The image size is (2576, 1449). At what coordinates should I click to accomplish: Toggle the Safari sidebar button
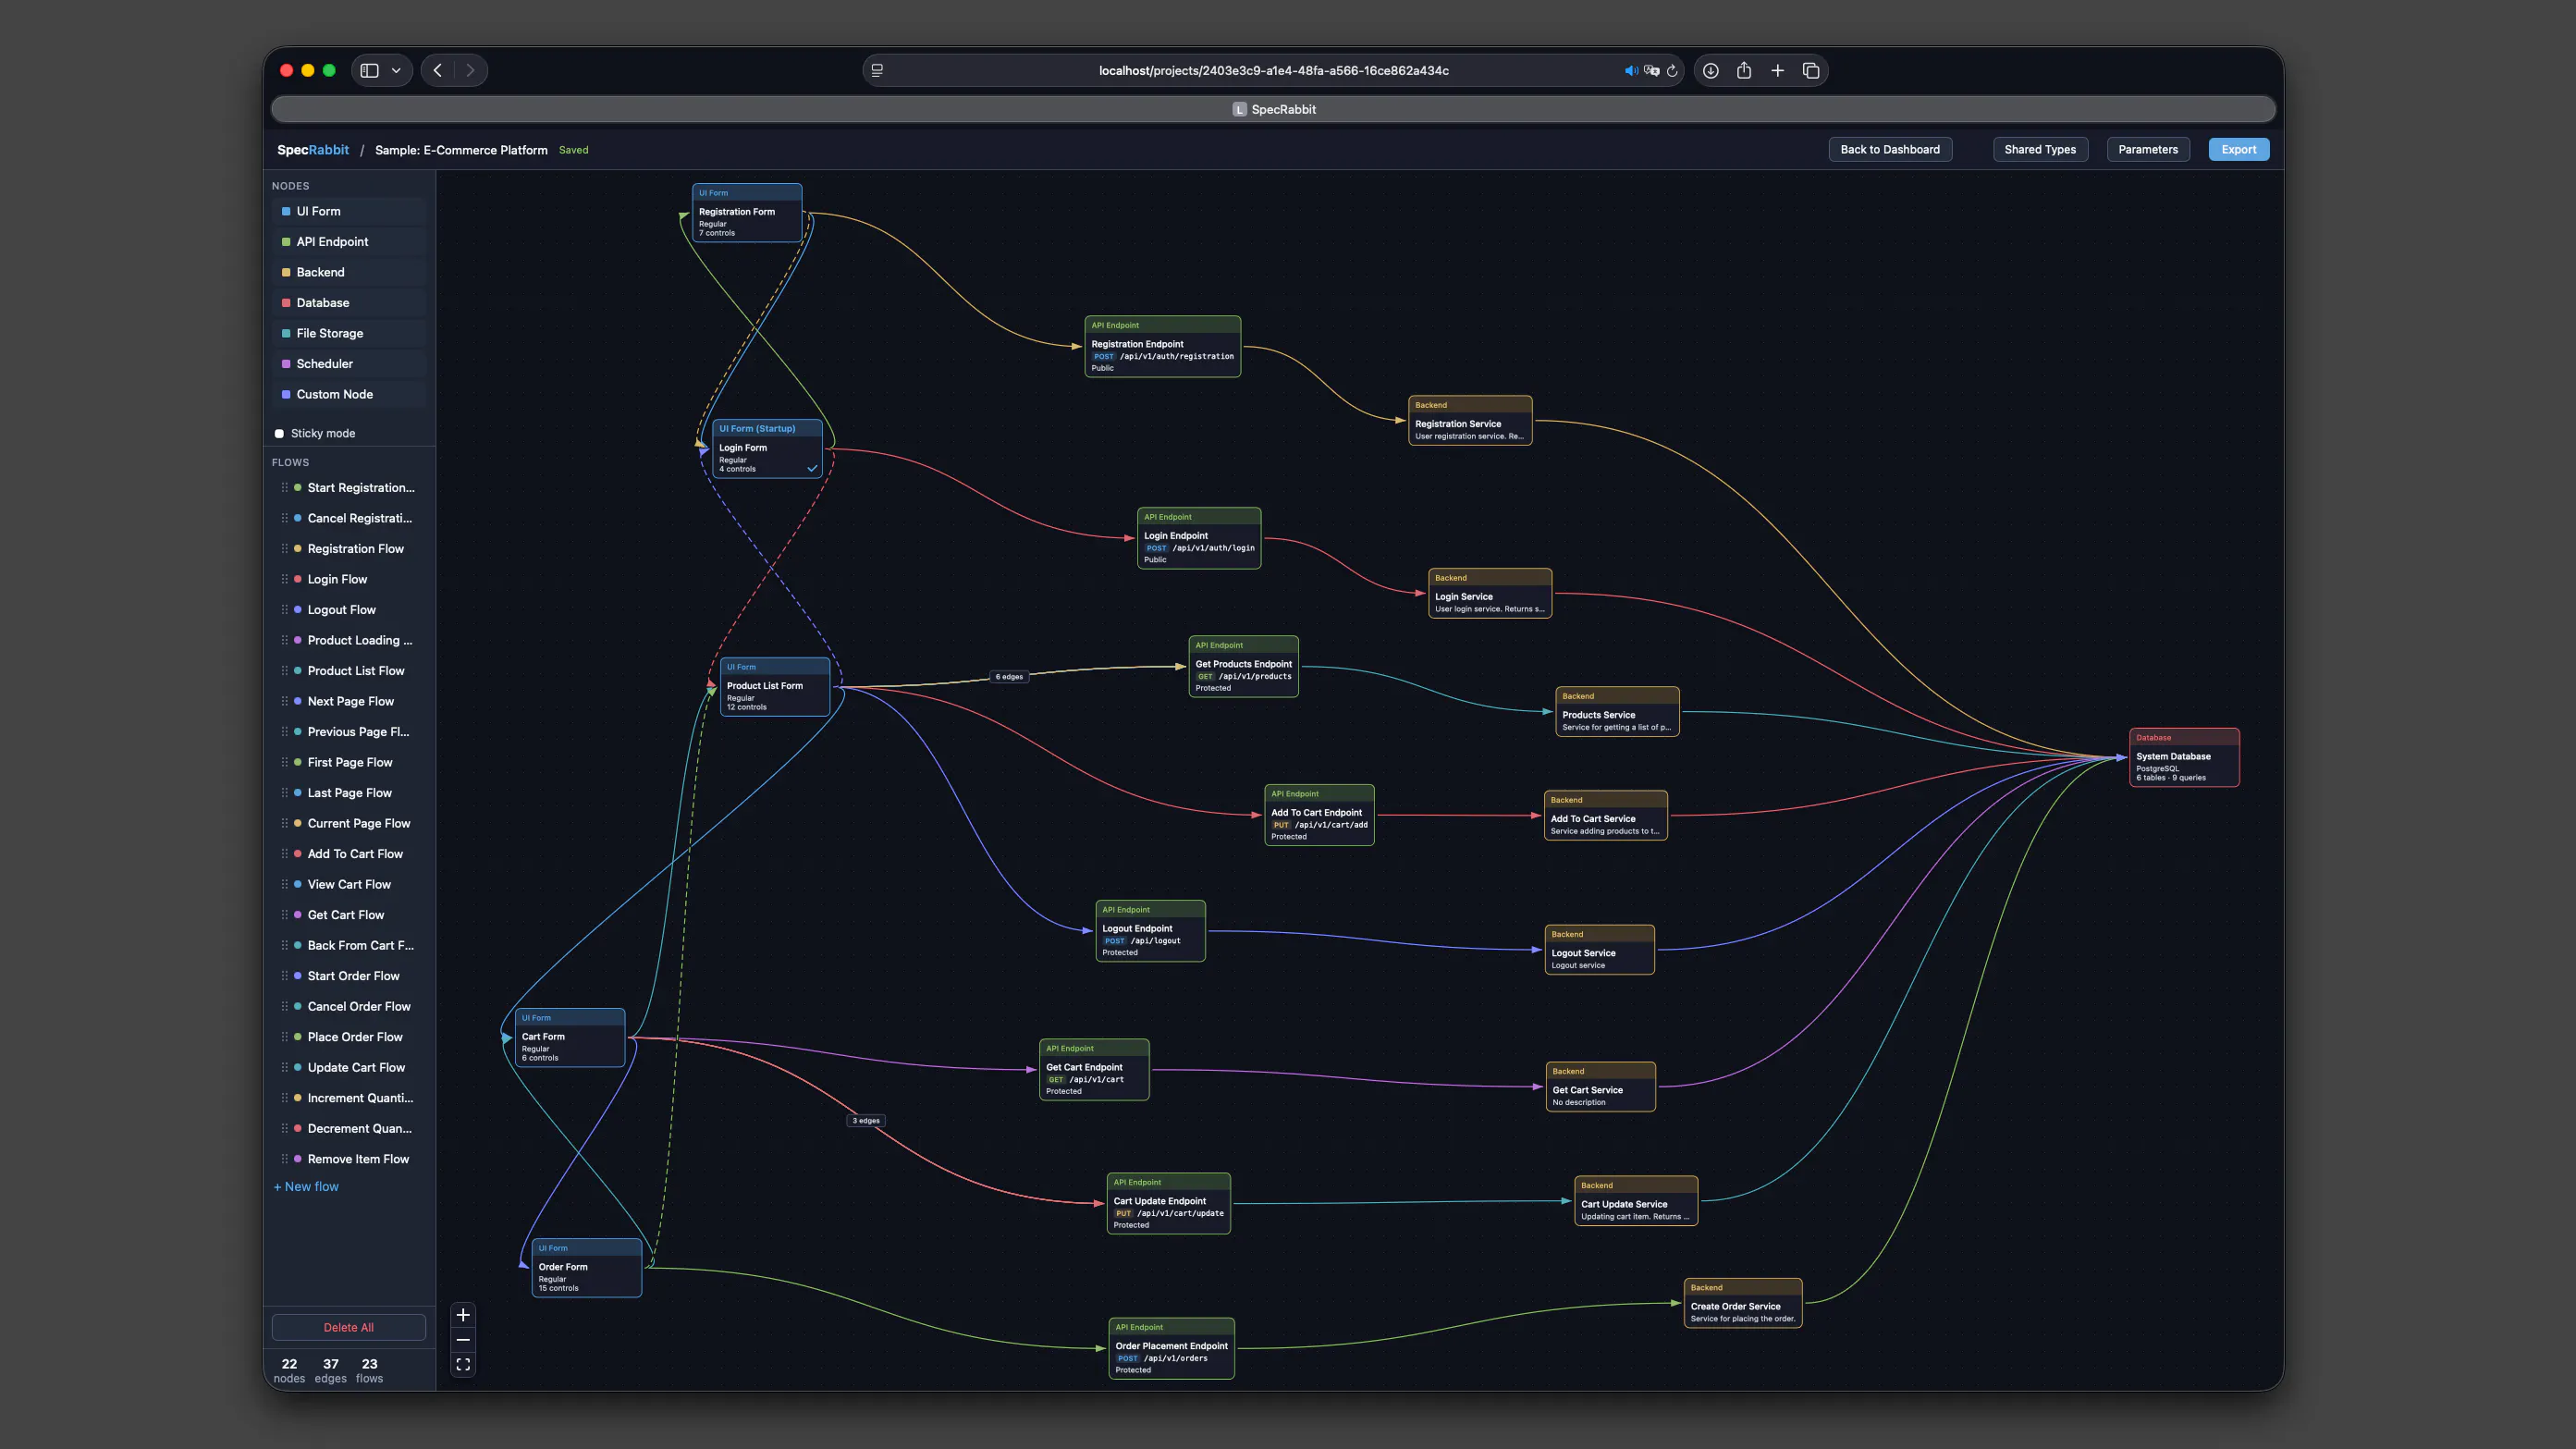(x=370, y=70)
